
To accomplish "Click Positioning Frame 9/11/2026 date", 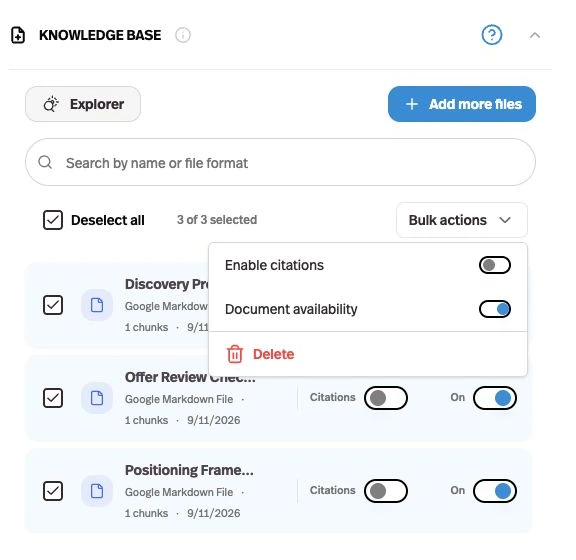I will pos(214,513).
